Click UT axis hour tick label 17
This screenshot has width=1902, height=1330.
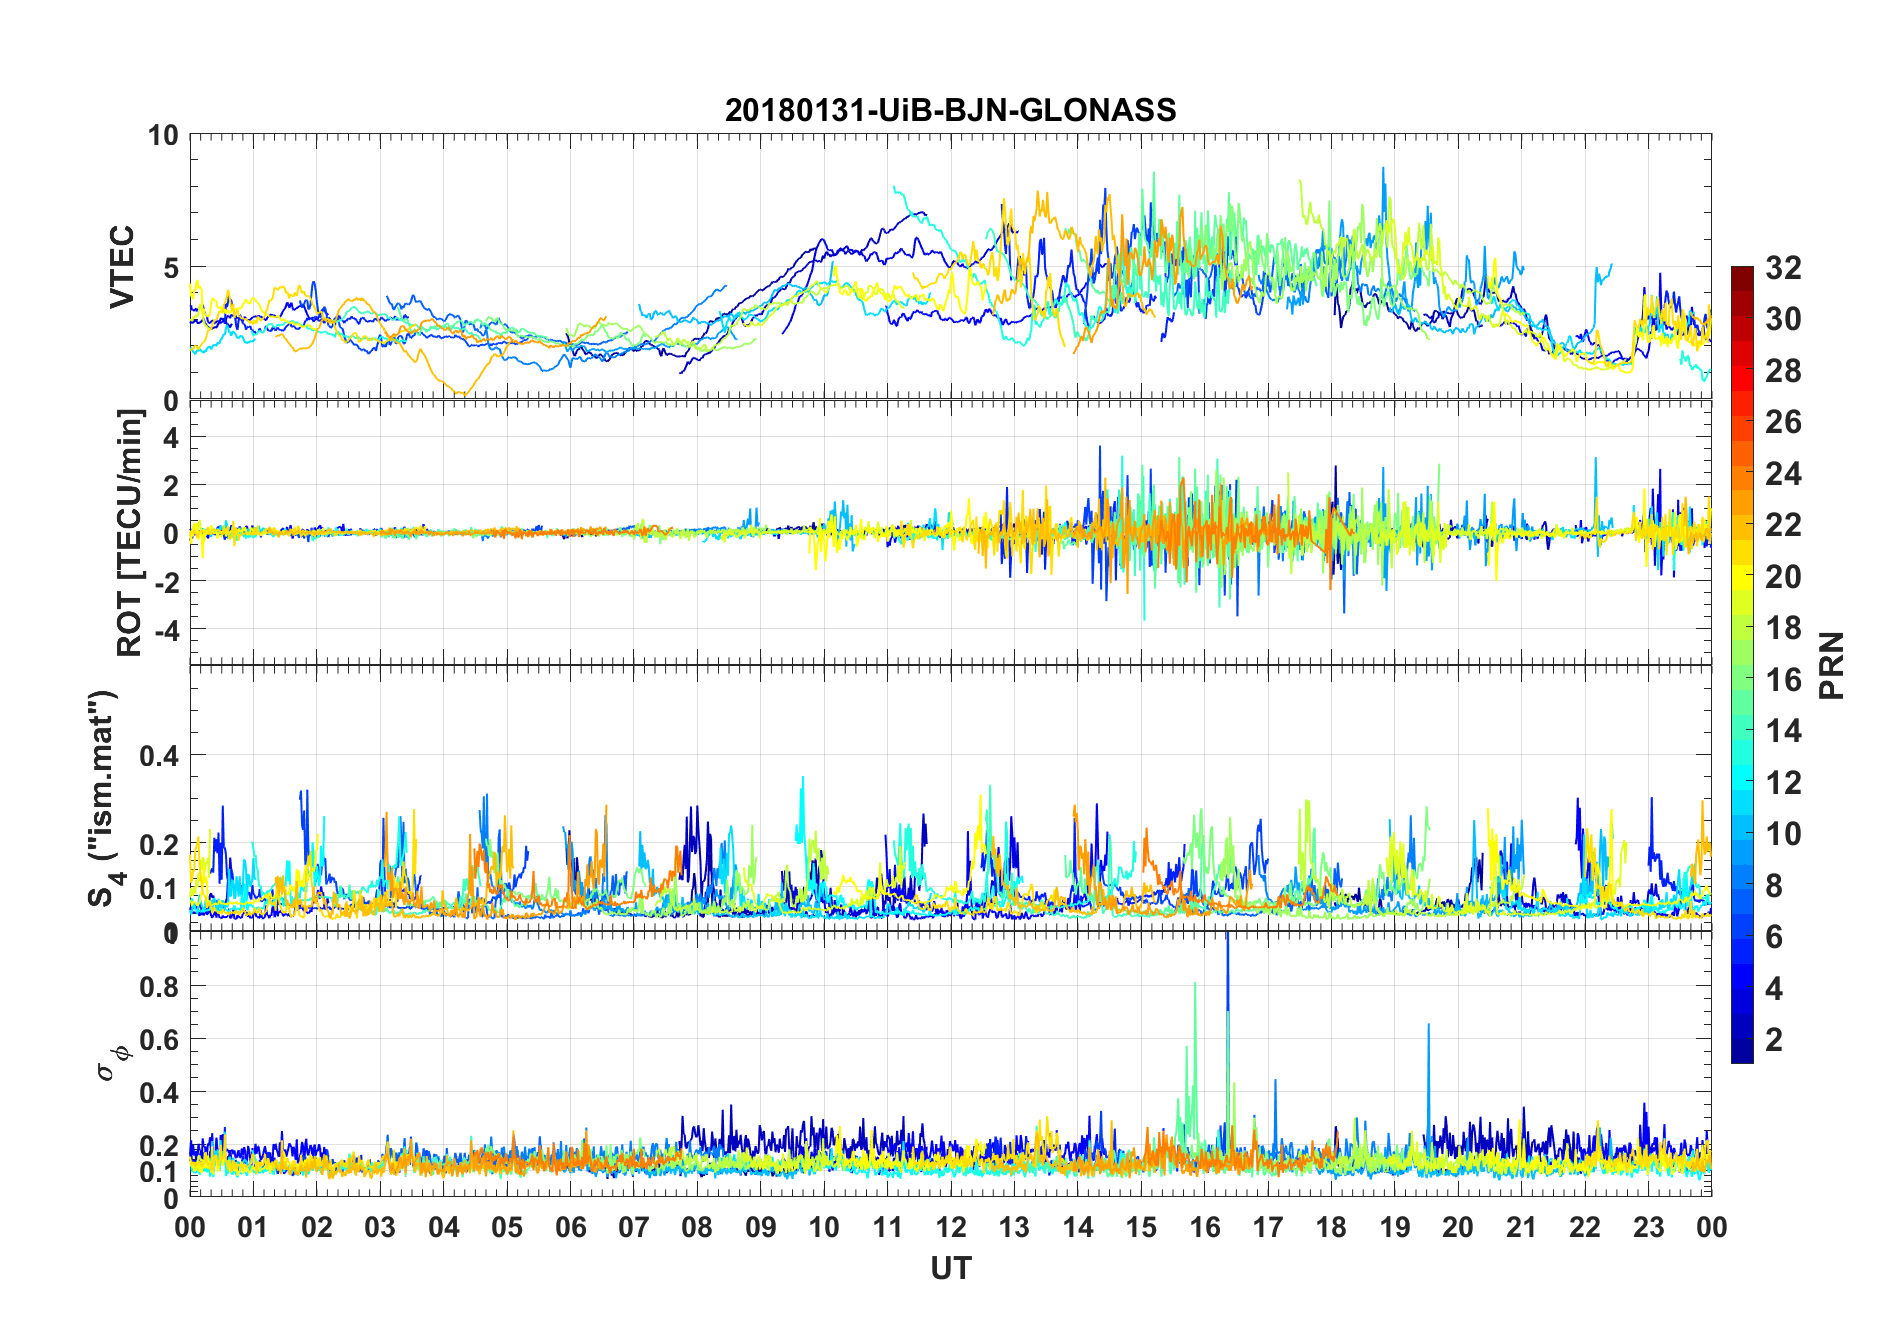pyautogui.click(x=1268, y=1228)
